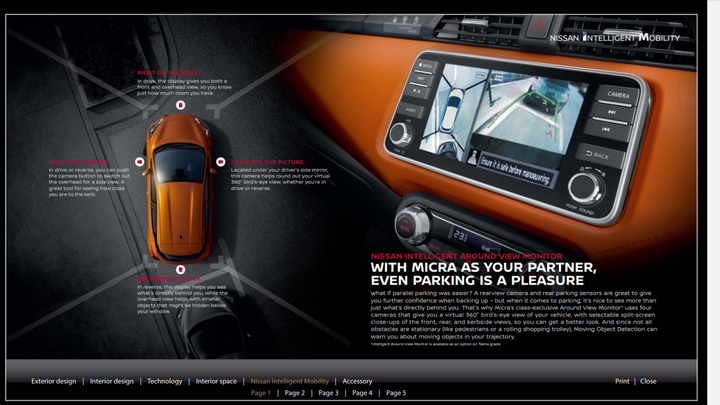Click the front camera hotspot icon above the car
The height and width of the screenshot is (405, 720).
(x=180, y=105)
